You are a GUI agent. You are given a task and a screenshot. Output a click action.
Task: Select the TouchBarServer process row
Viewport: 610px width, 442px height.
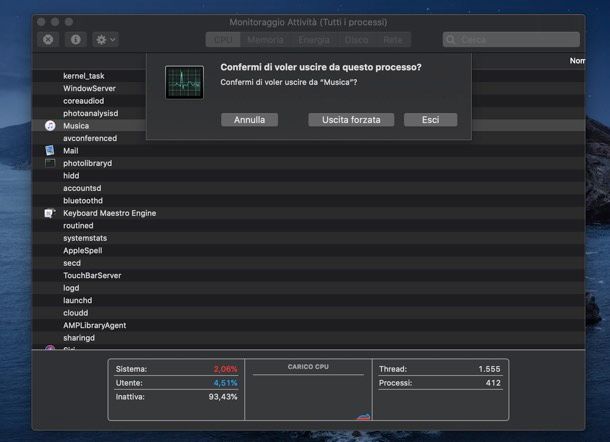coord(308,275)
